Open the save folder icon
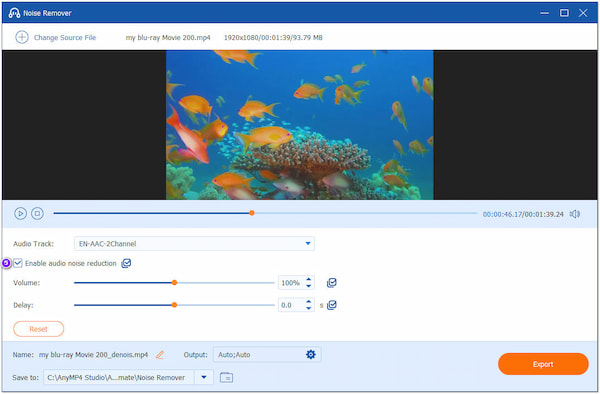 click(x=227, y=377)
